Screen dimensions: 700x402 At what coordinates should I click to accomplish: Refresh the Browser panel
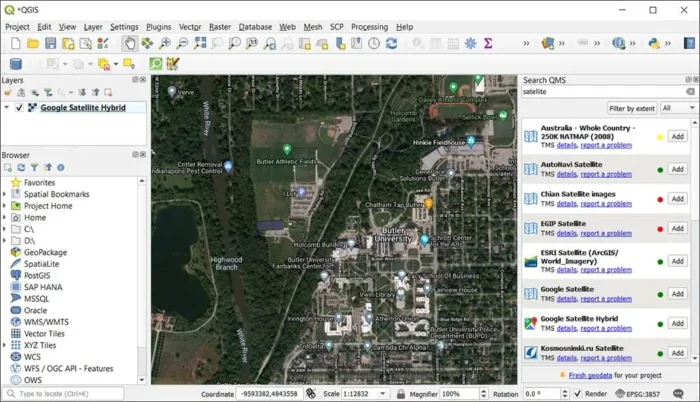pyautogui.click(x=20, y=168)
